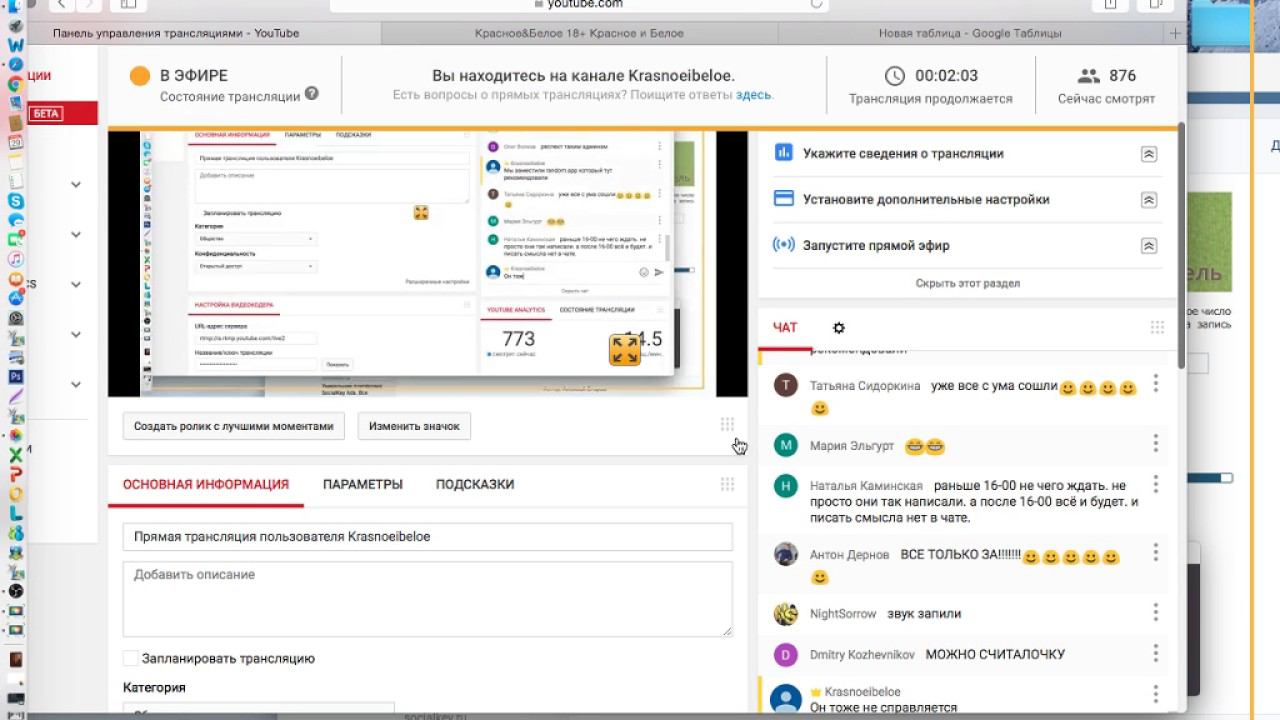Viewport: 1280px width, 720px height.
Task: Select the Основная информация tab
Action: pos(206,484)
